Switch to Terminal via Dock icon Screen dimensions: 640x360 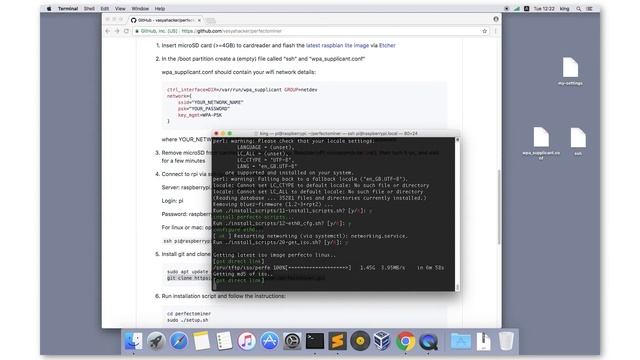315,341
